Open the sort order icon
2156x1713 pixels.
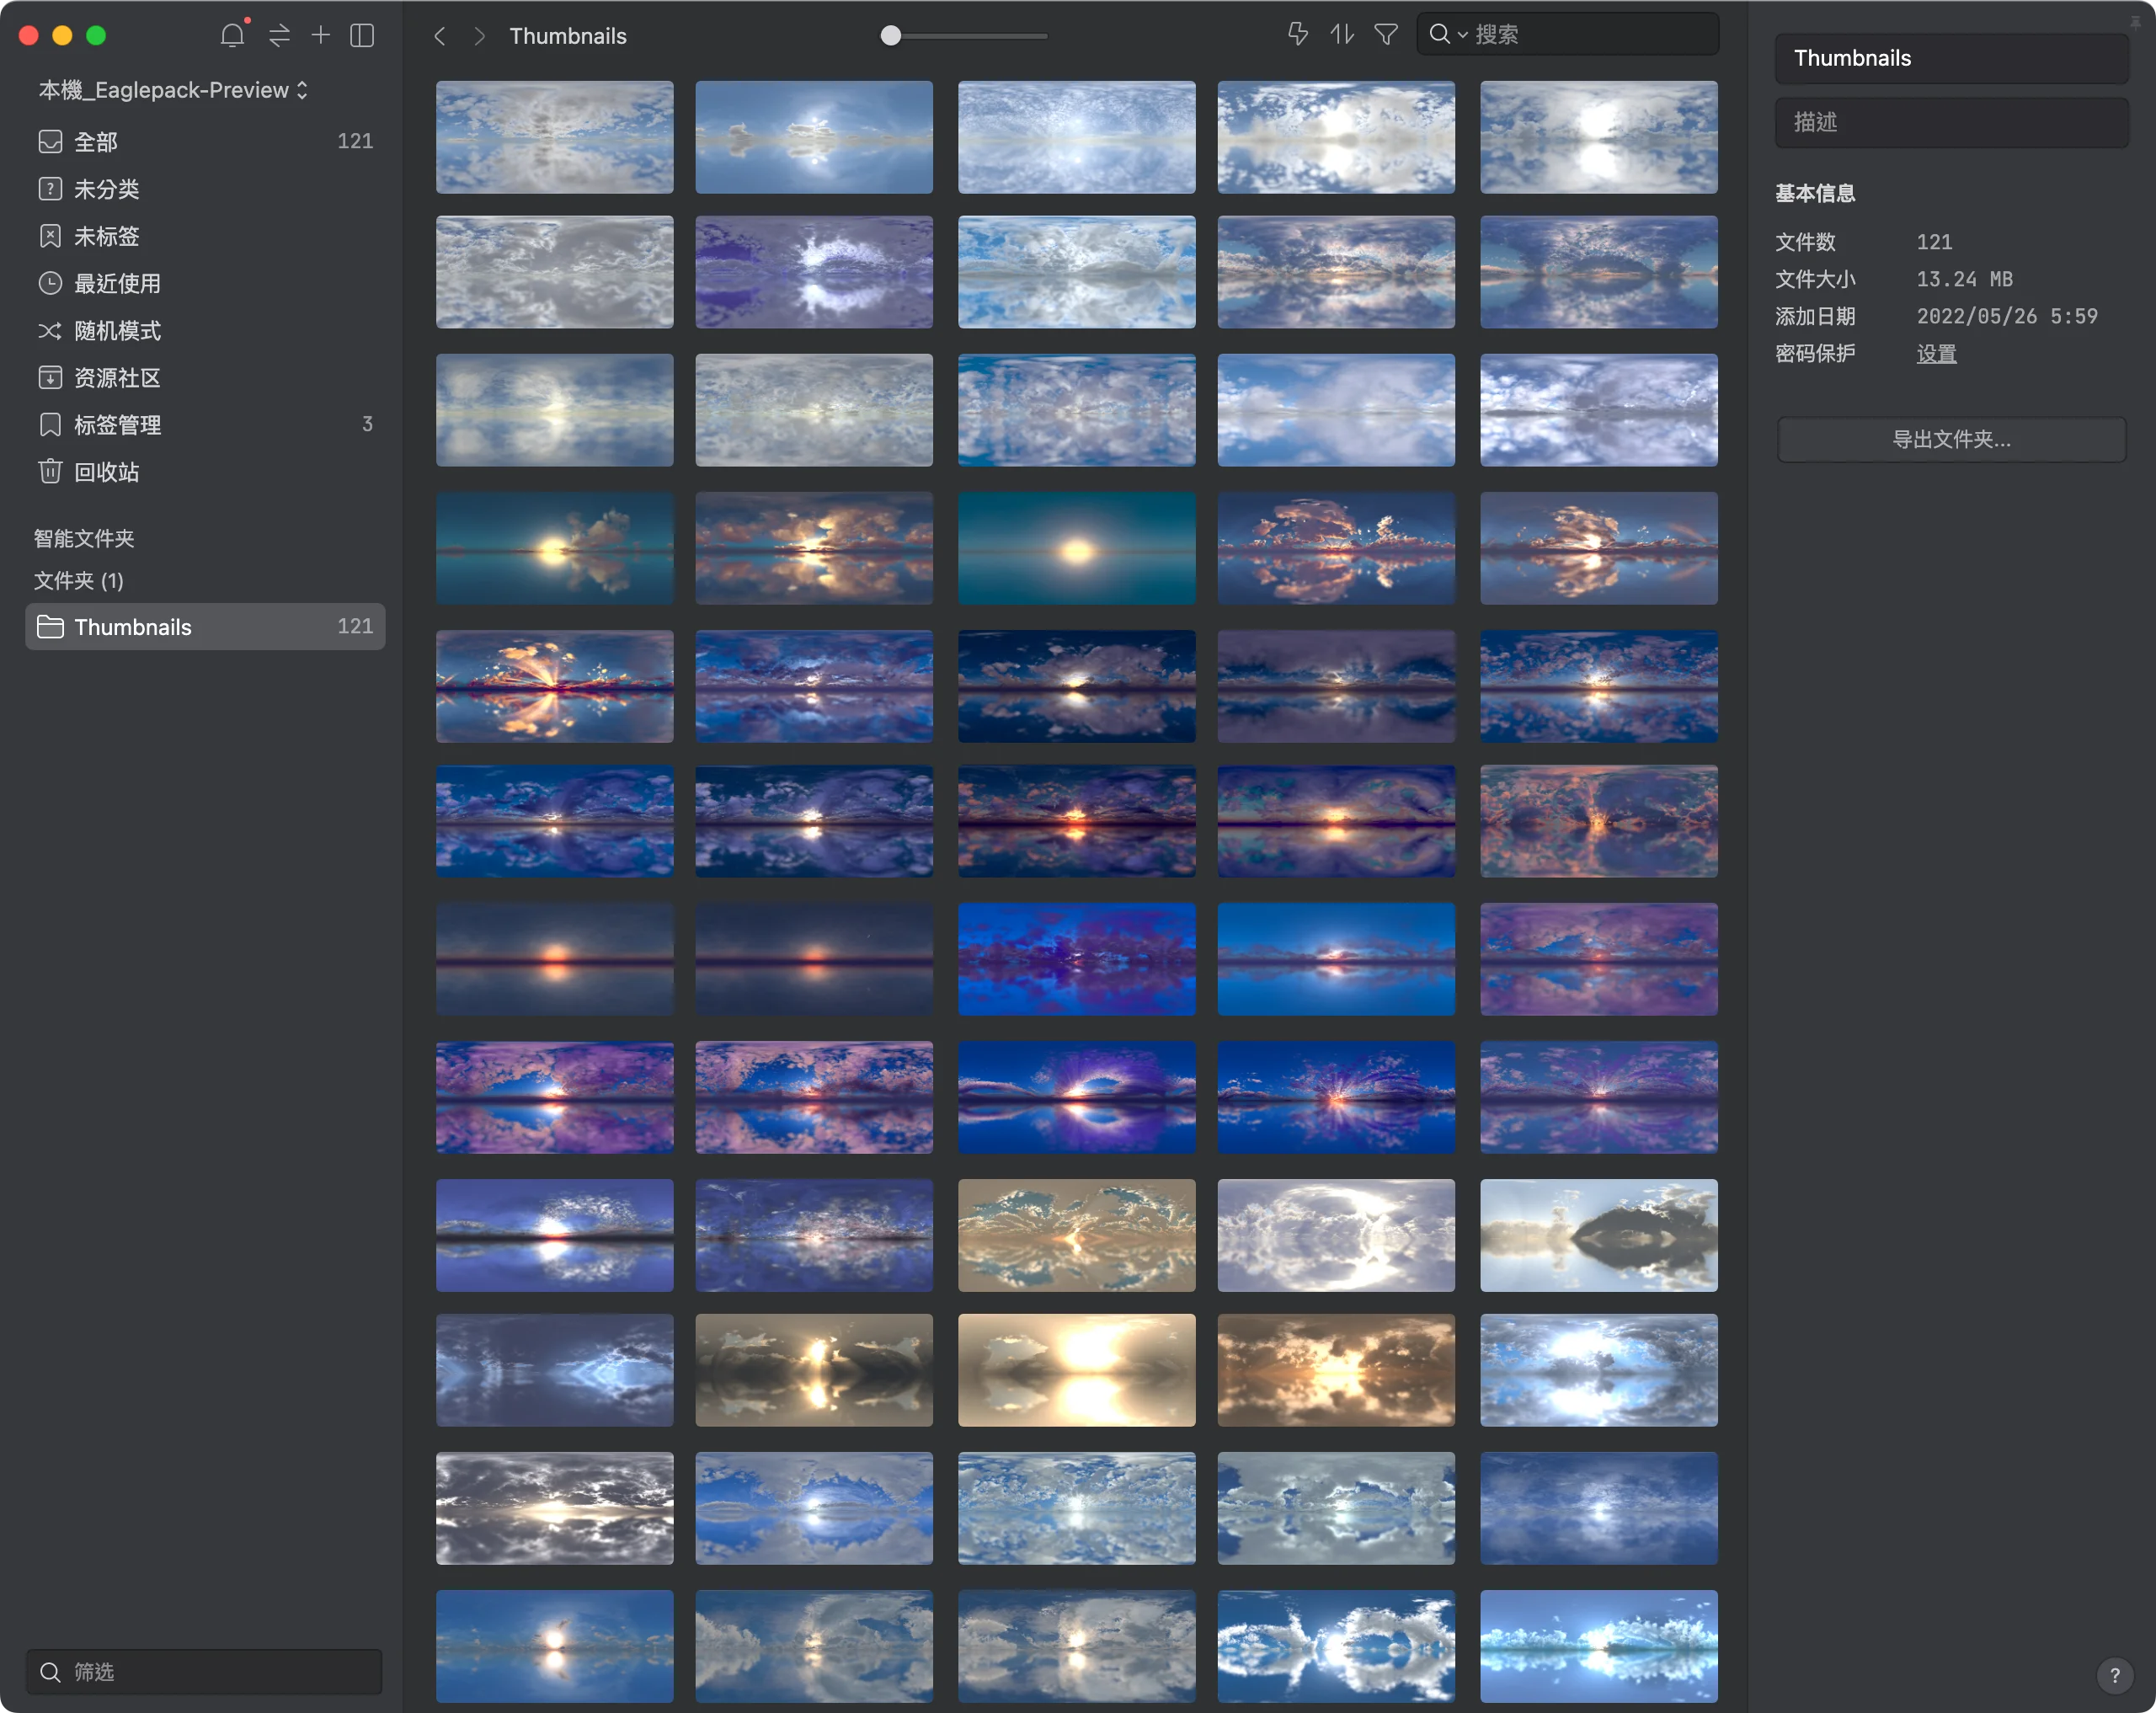(1342, 34)
